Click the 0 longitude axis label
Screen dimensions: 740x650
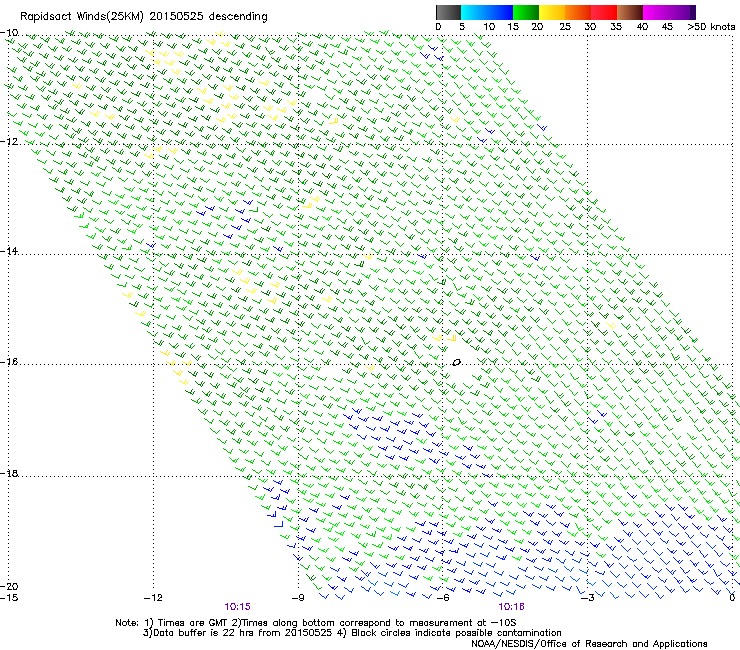pyautogui.click(x=732, y=598)
